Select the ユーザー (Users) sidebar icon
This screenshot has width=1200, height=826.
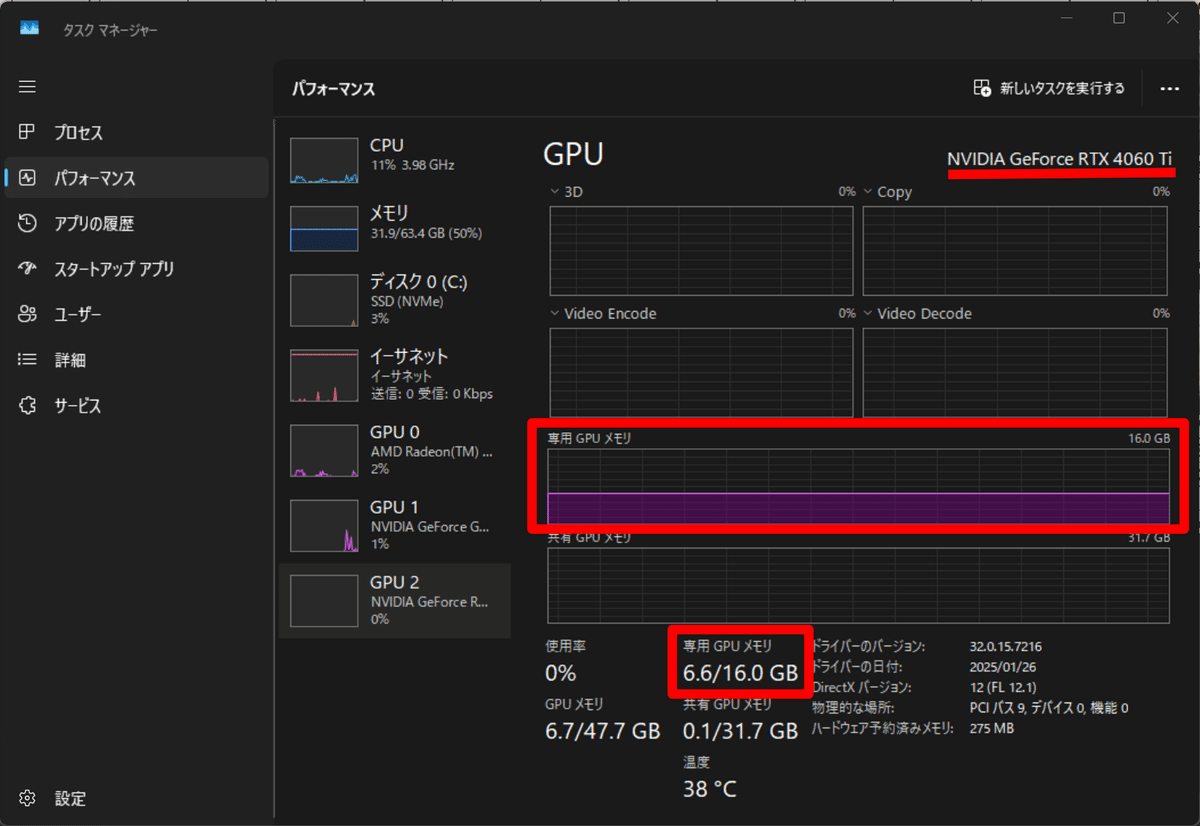[29, 314]
